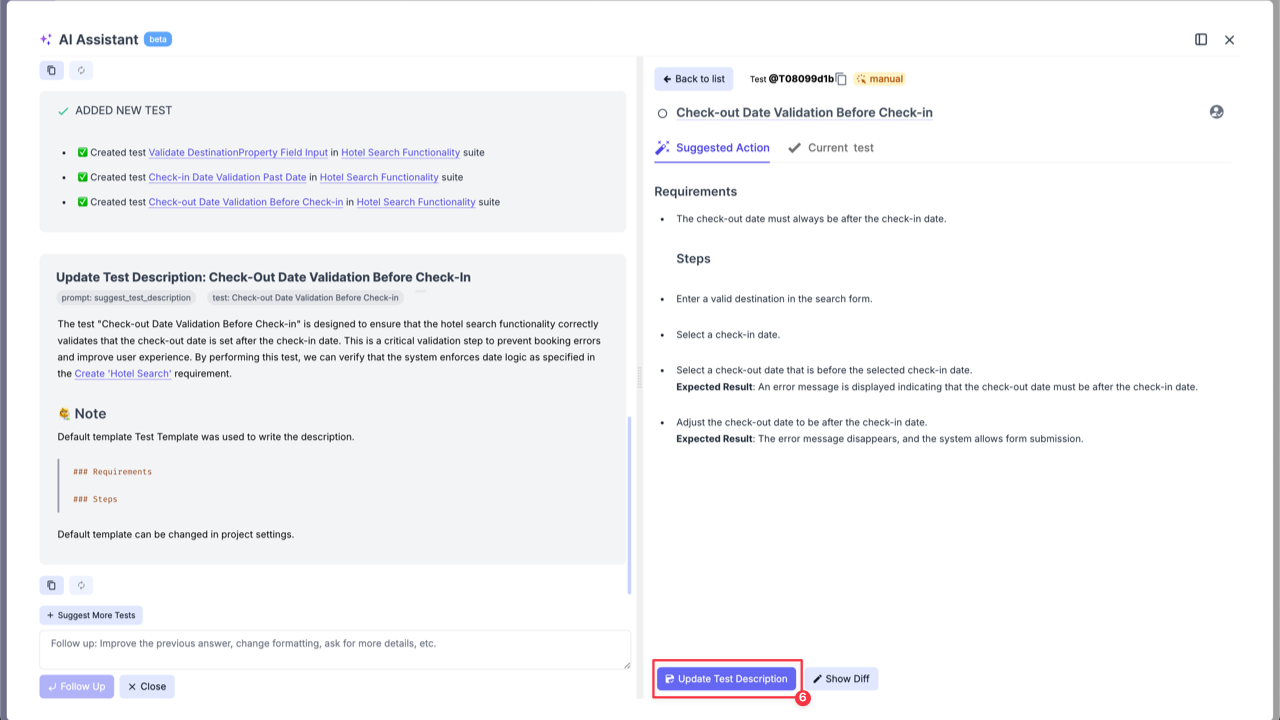Regenerate the test description response
This screenshot has height=720, width=1280.
click(81, 585)
